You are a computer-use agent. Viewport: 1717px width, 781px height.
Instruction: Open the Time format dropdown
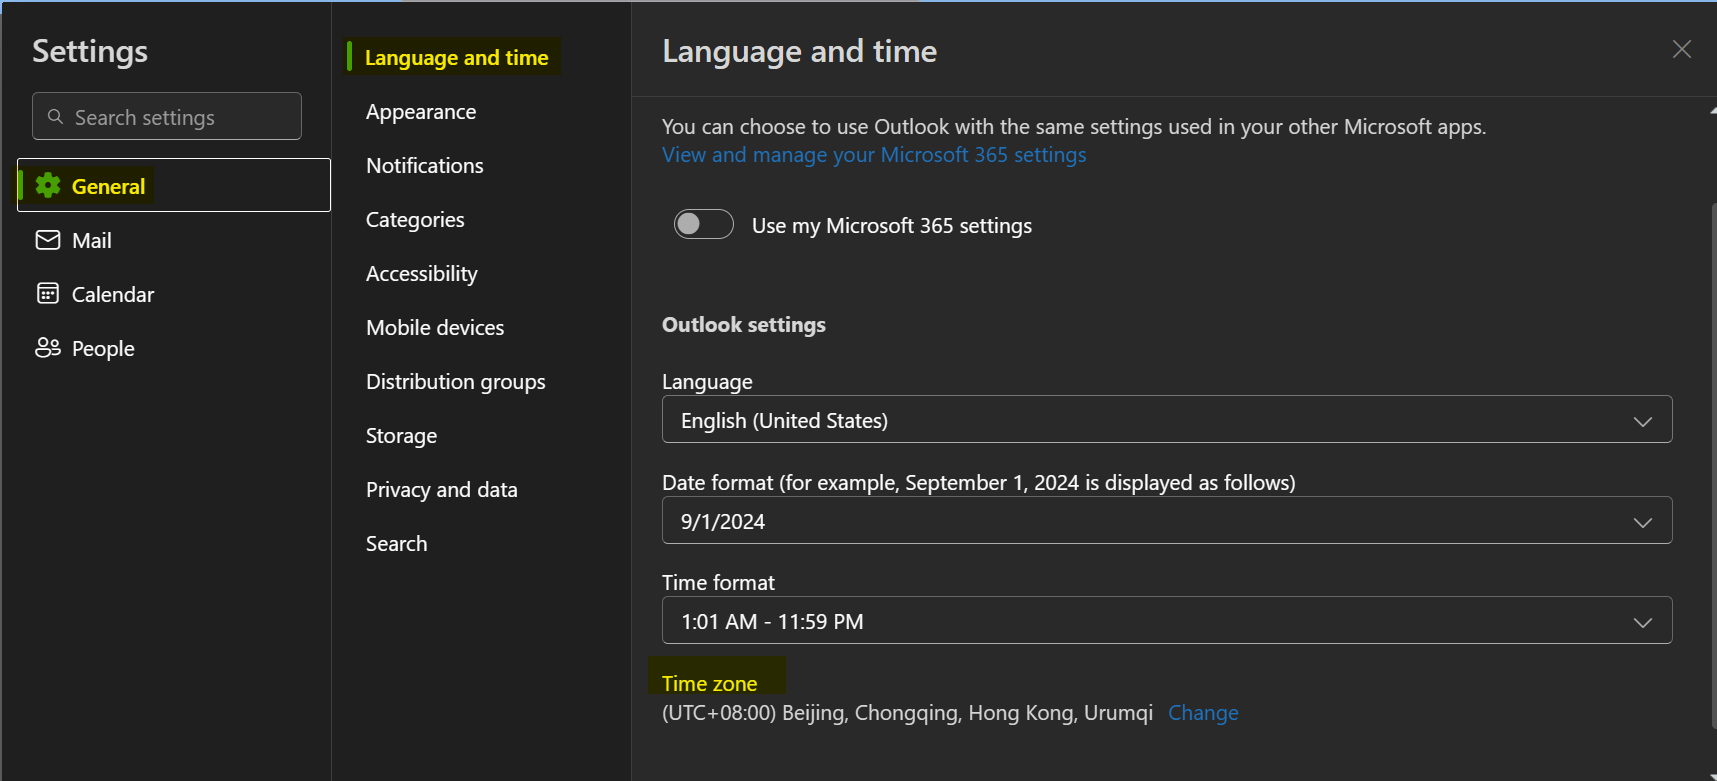pos(1167,620)
